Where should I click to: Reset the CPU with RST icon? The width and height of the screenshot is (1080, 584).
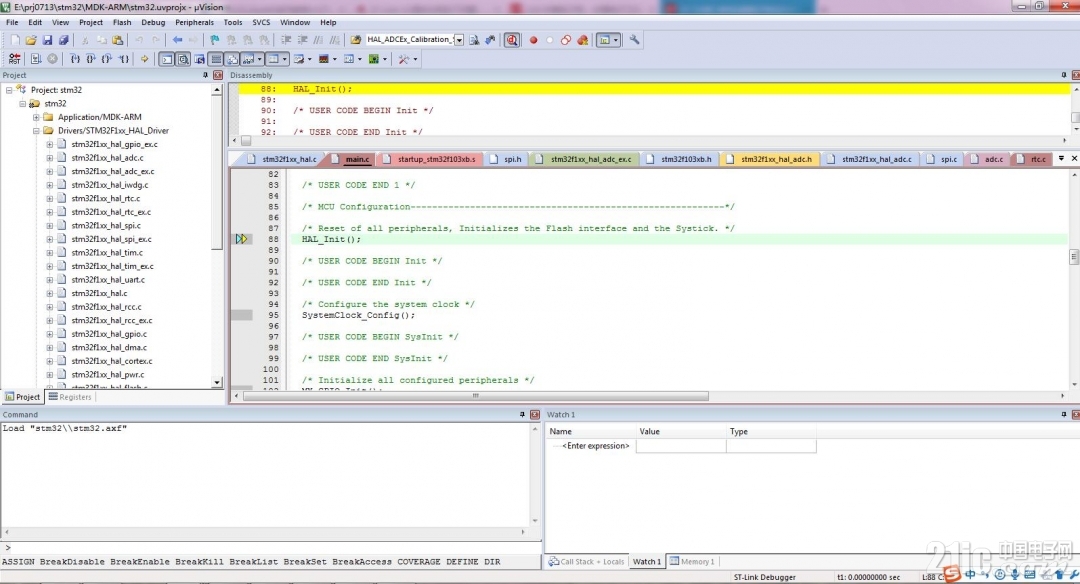(14, 59)
